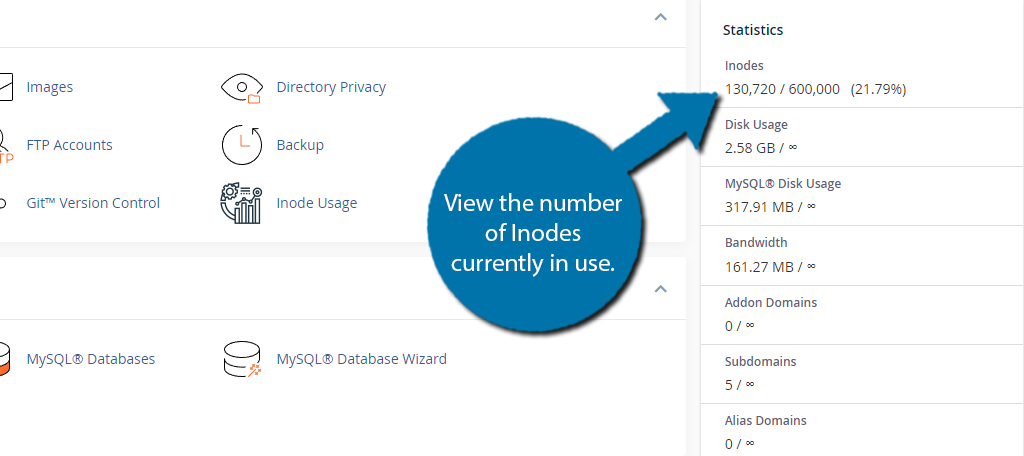The height and width of the screenshot is (456, 1024).
Task: Open the MySQL® Database Wizard link
Action: (x=361, y=359)
